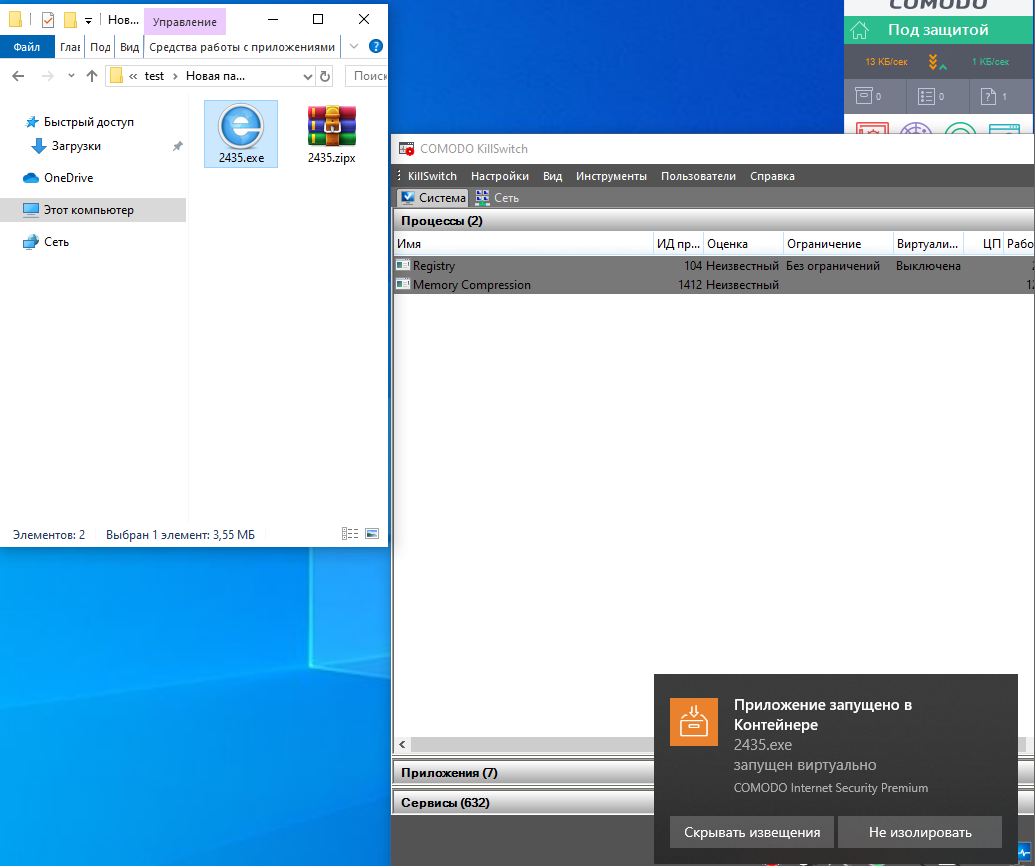
Task: Click the Под защитой status bar
Action: point(939,30)
